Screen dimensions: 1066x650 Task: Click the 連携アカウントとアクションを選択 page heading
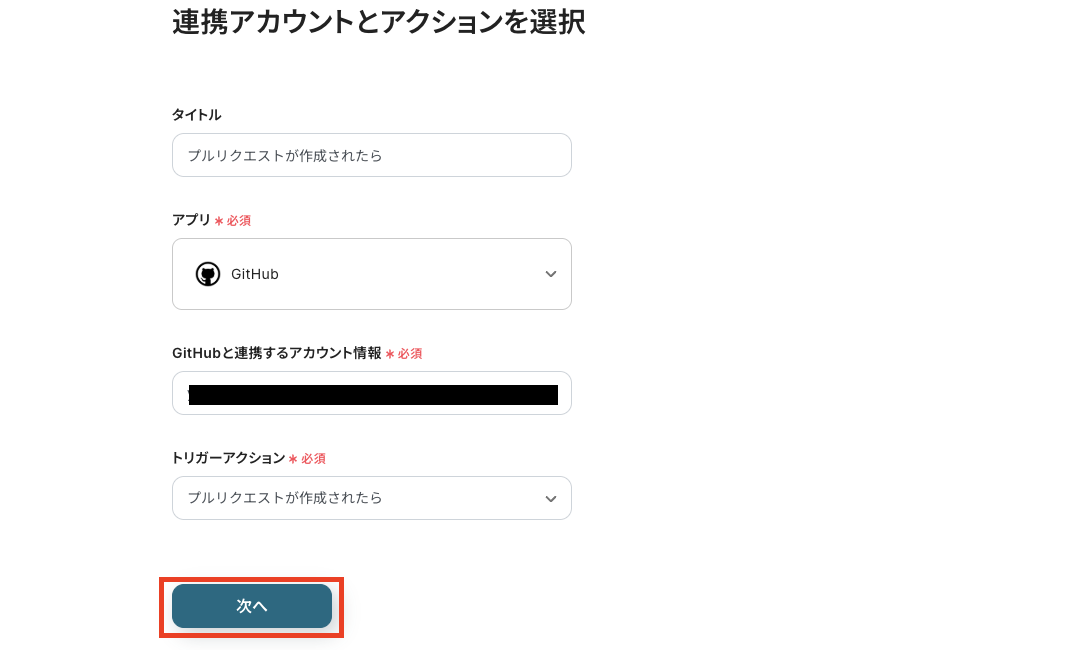pyautogui.click(x=378, y=22)
